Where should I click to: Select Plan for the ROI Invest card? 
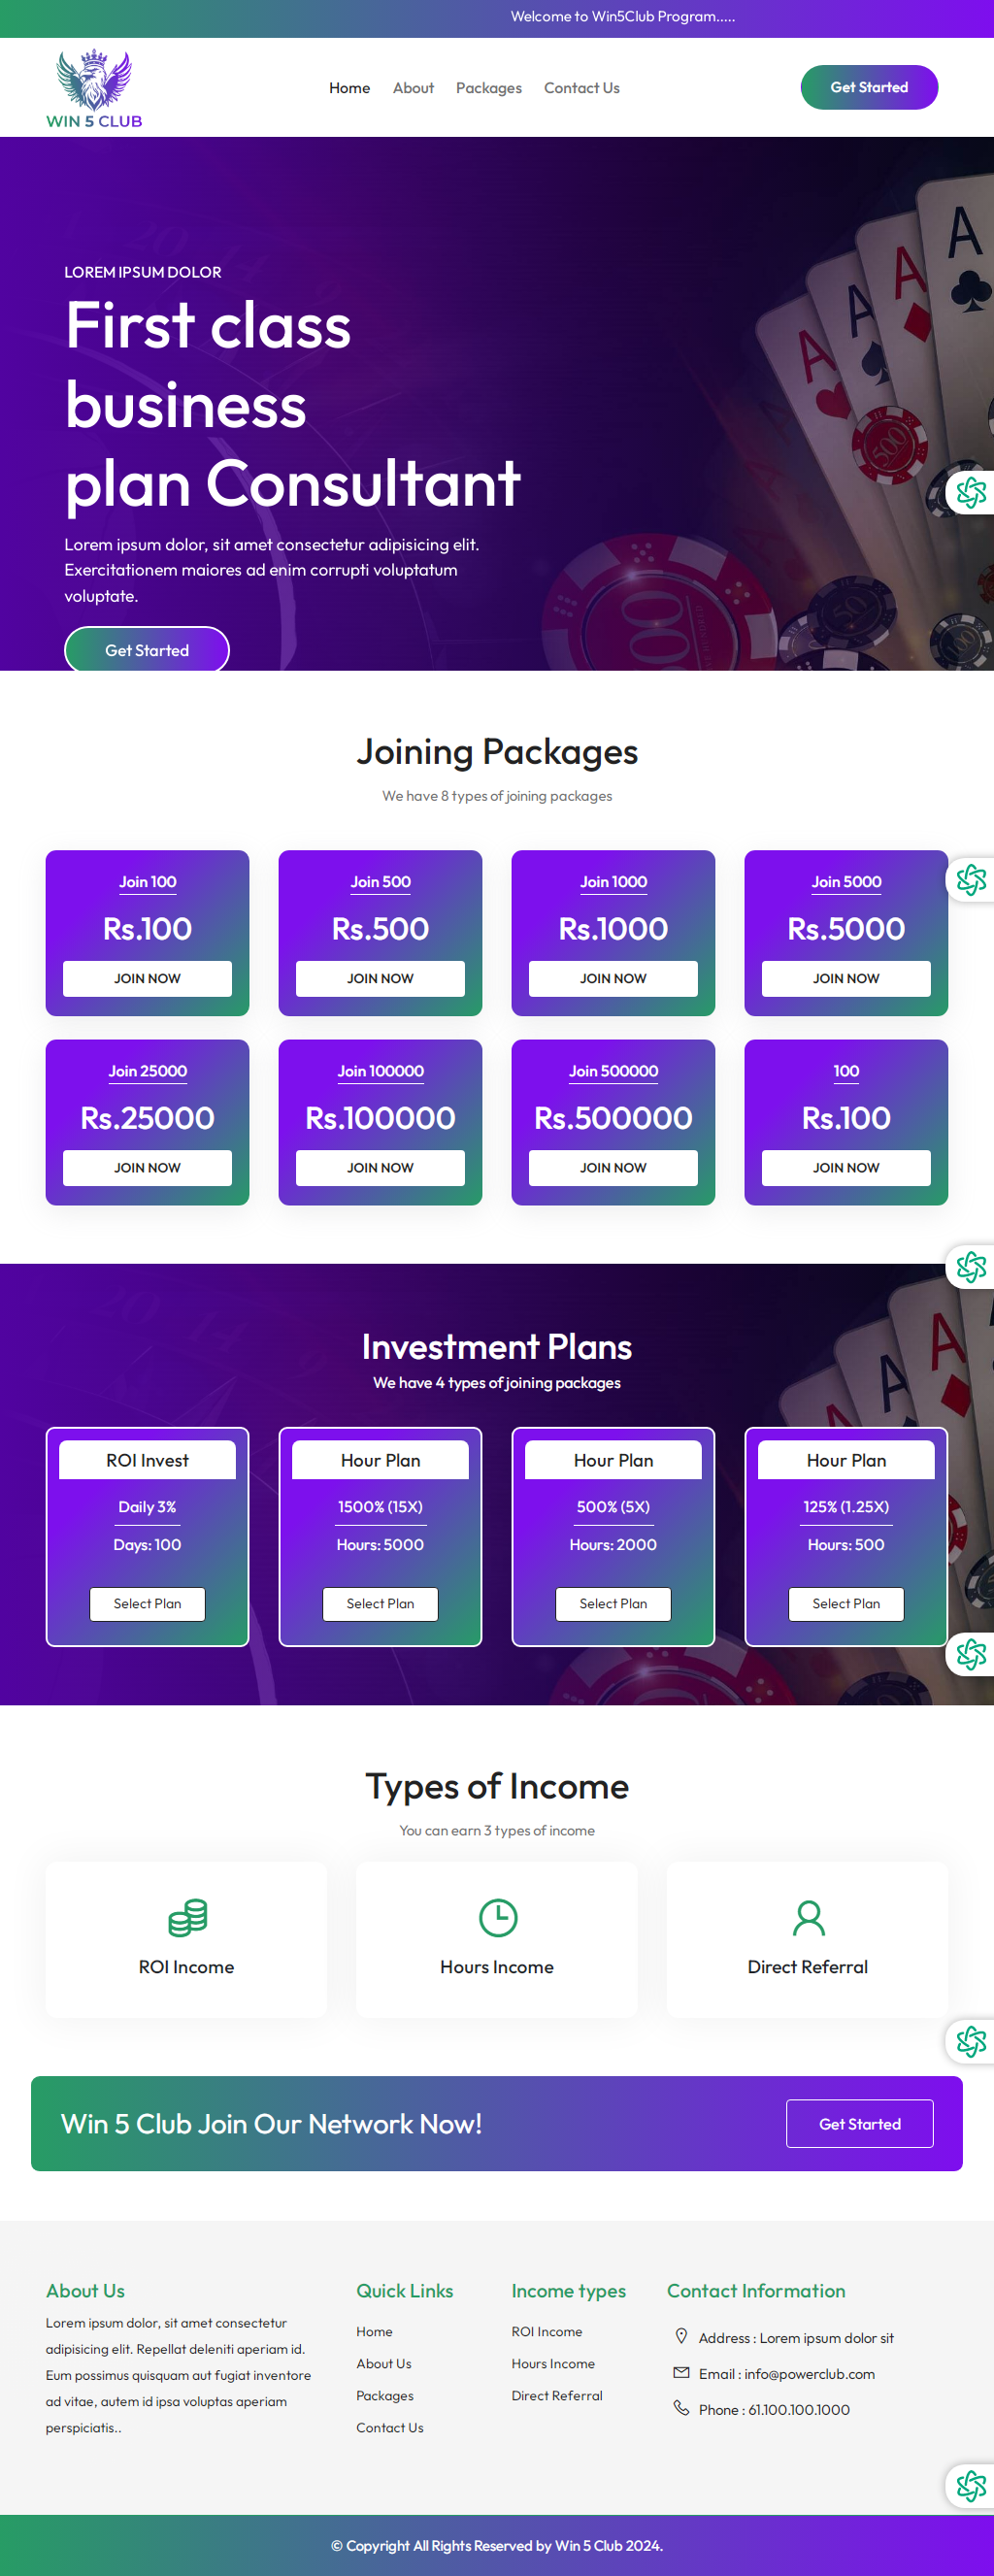pyautogui.click(x=147, y=1603)
